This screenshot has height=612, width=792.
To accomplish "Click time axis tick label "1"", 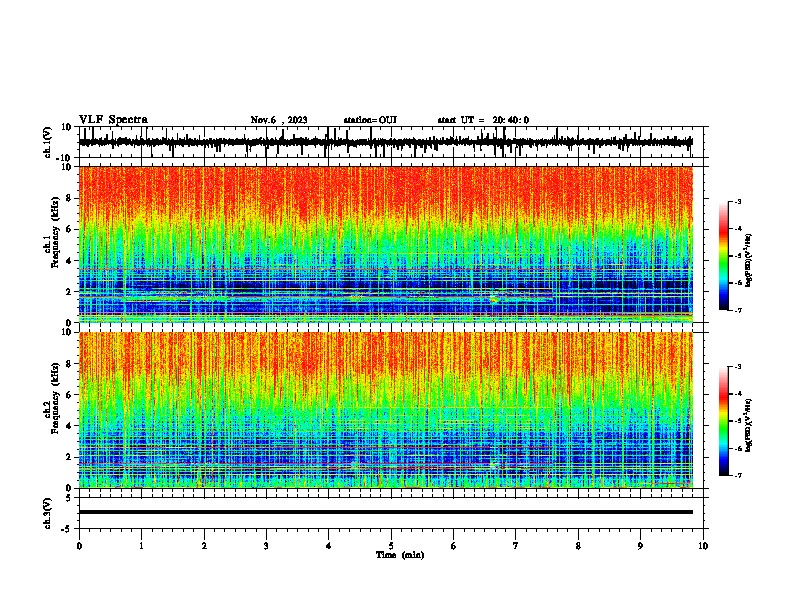I will (x=141, y=546).
